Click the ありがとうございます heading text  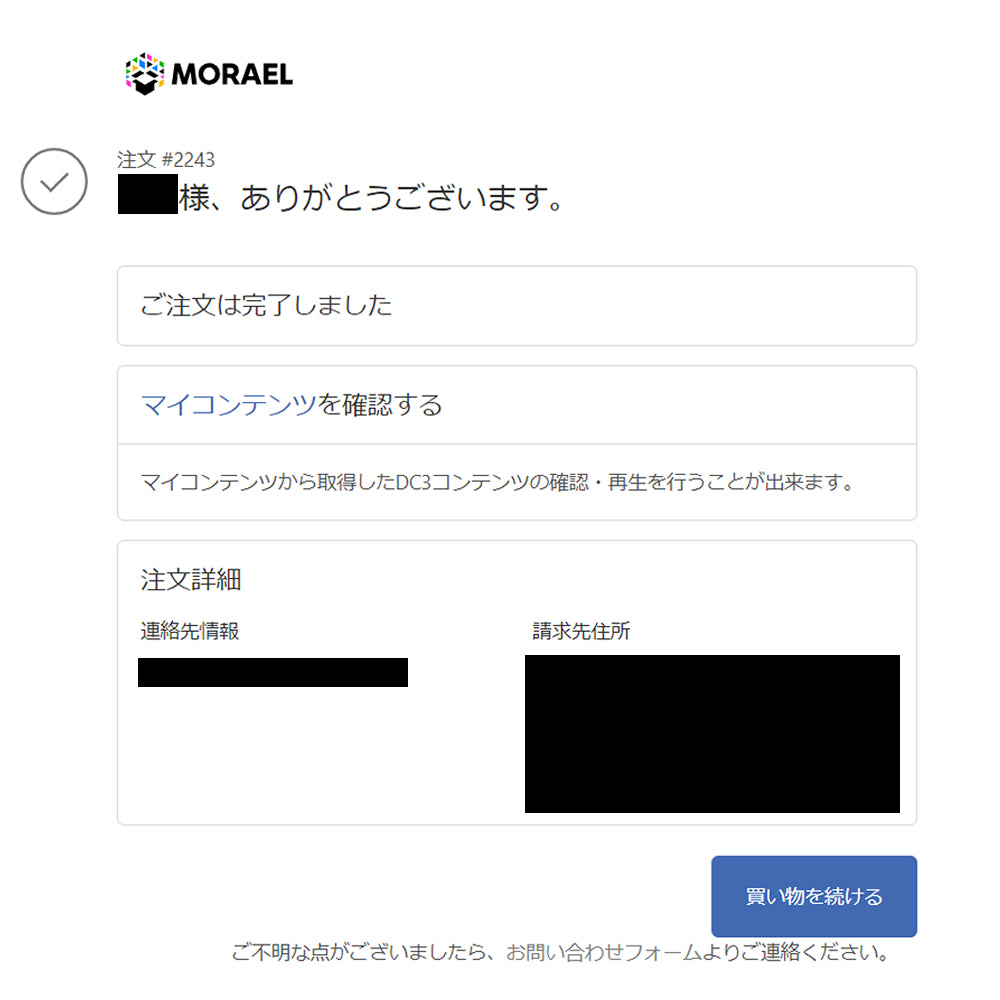(372, 197)
